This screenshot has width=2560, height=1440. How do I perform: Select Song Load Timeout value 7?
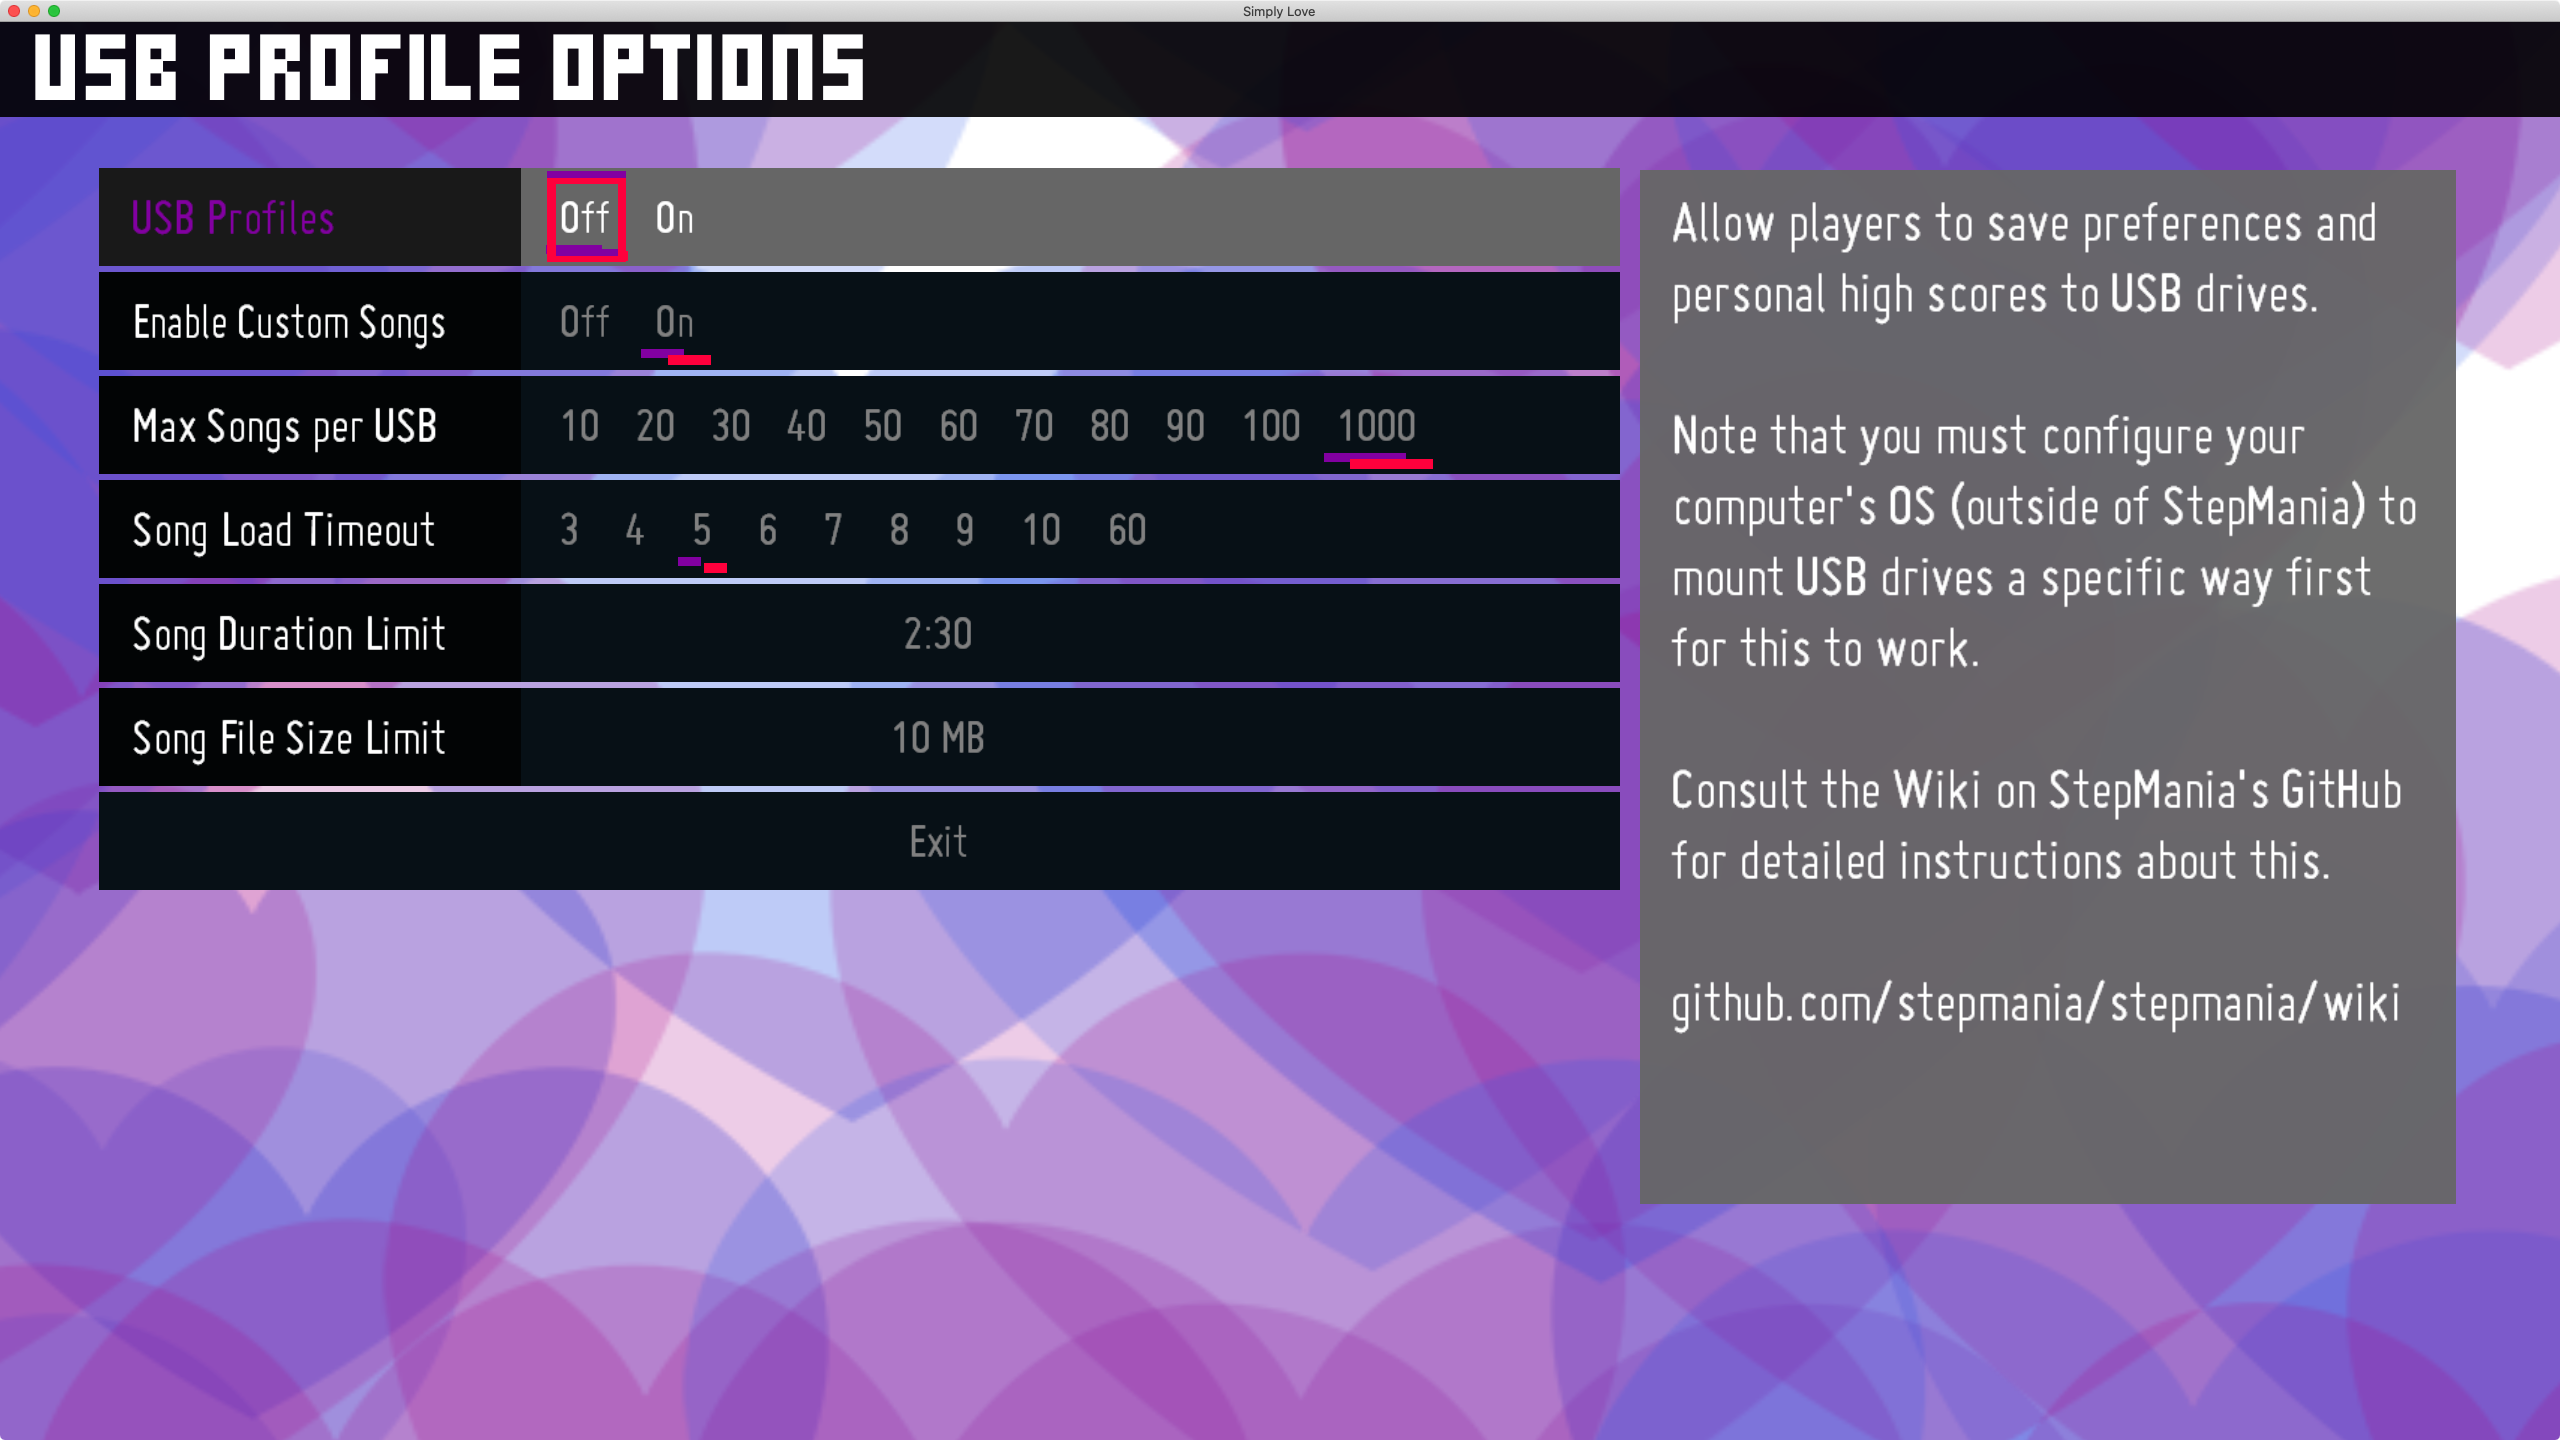click(x=832, y=529)
